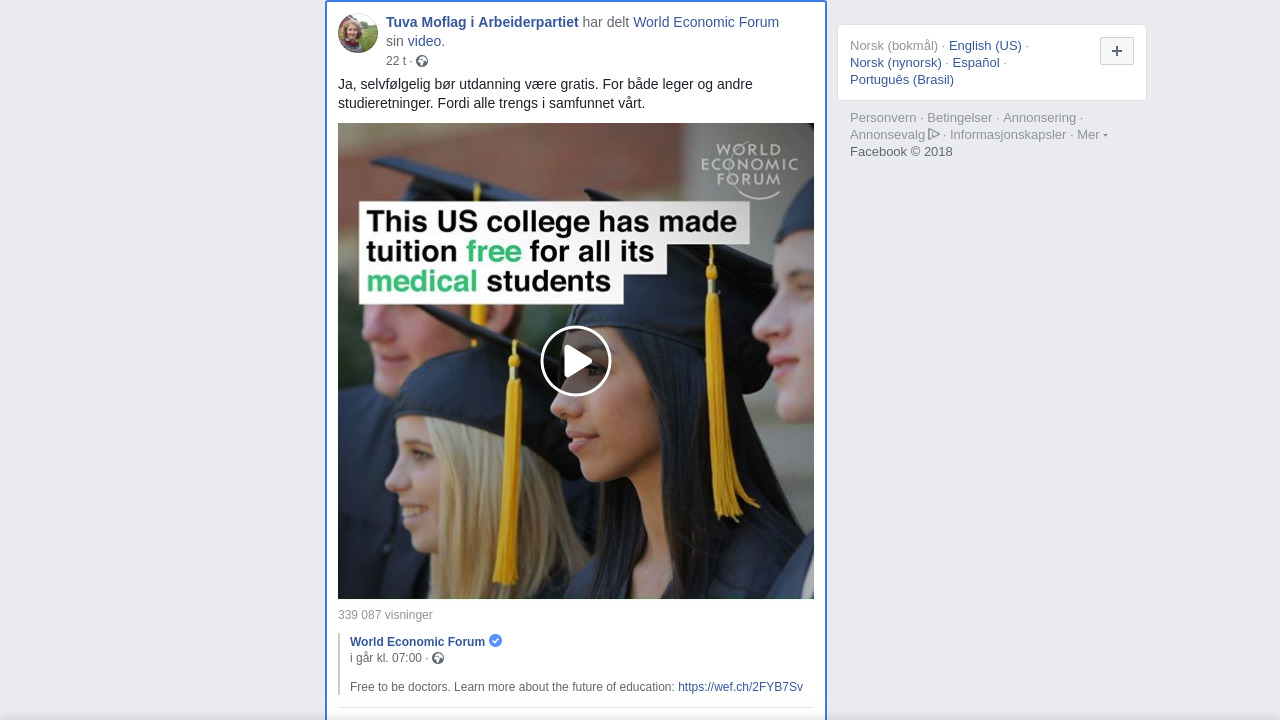This screenshot has height=720, width=1280.
Task: Click the '22 t' post timestamp
Action: 396,61
